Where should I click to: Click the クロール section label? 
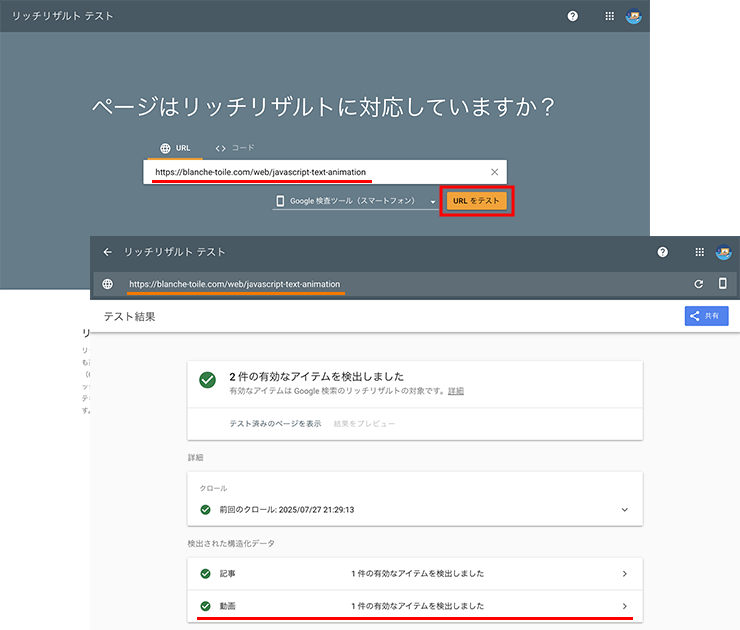pos(213,488)
